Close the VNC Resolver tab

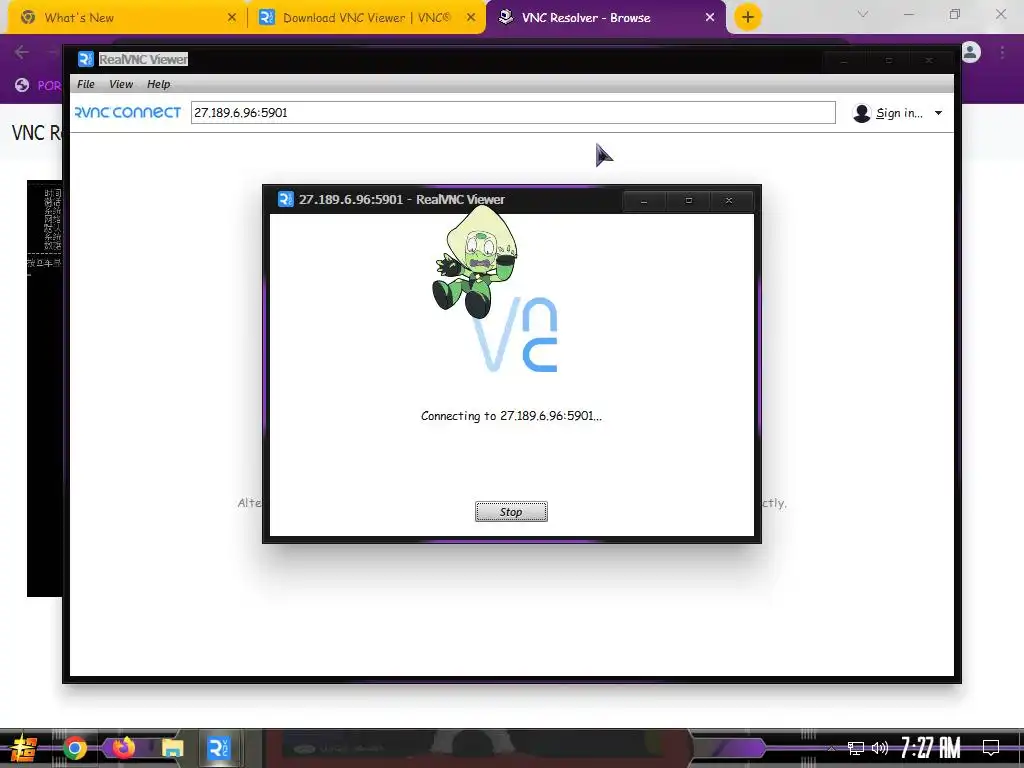pos(710,18)
